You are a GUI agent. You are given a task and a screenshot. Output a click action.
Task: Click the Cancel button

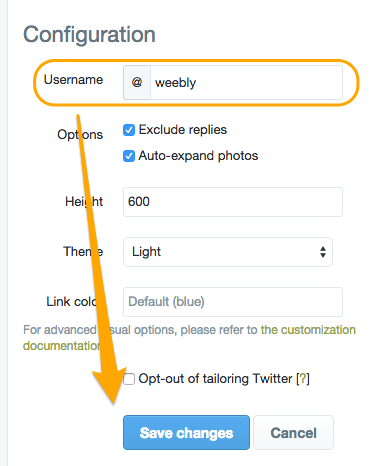point(293,433)
